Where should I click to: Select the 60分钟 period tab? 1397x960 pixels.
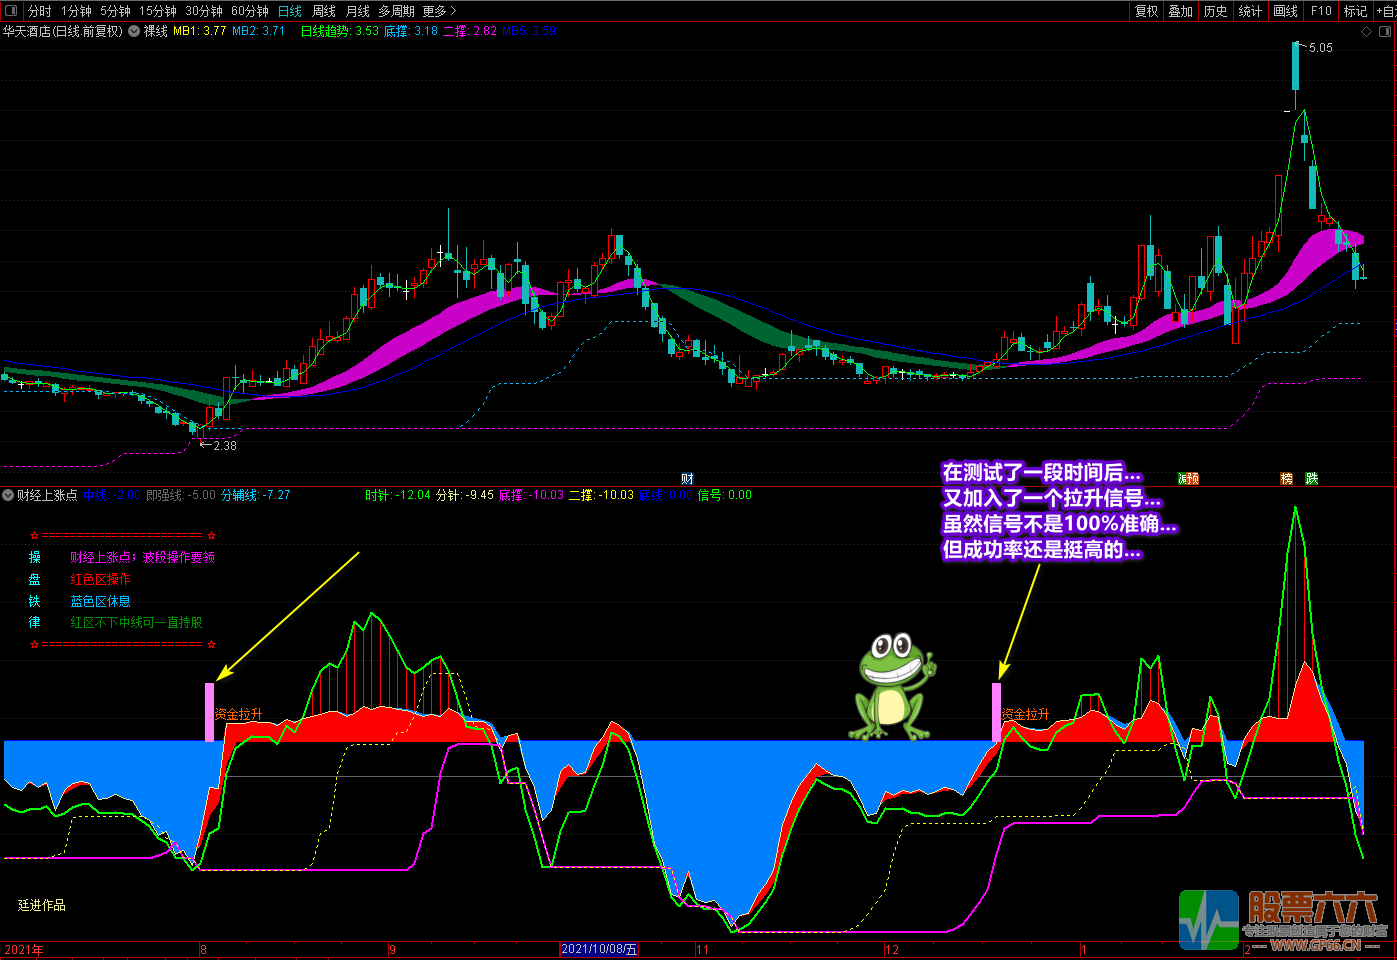point(249,11)
